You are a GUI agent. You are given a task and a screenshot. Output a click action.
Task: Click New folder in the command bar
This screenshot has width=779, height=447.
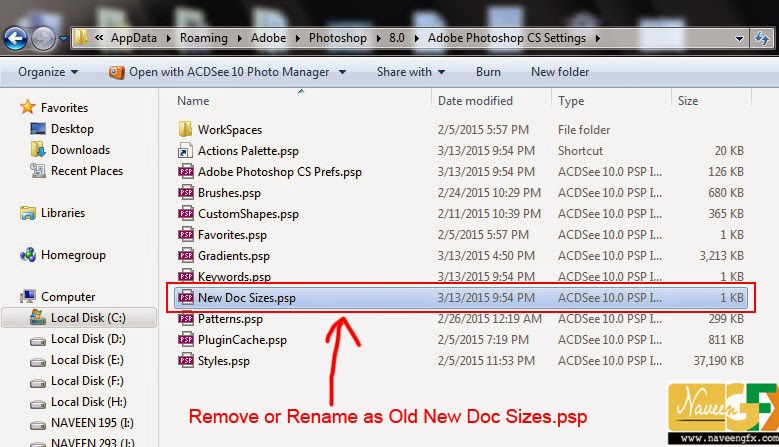[560, 72]
